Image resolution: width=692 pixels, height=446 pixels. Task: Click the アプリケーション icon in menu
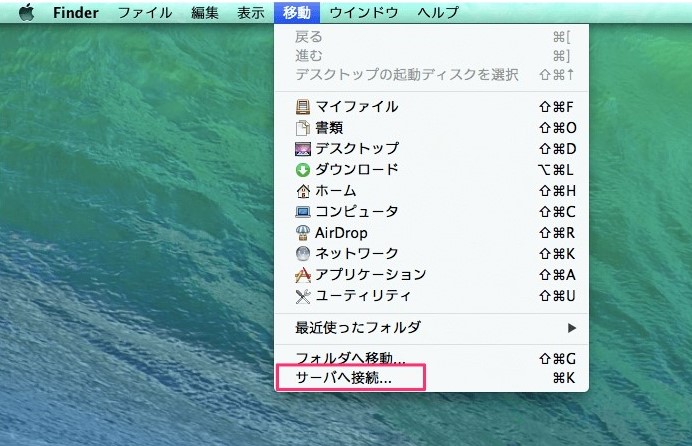click(x=304, y=275)
